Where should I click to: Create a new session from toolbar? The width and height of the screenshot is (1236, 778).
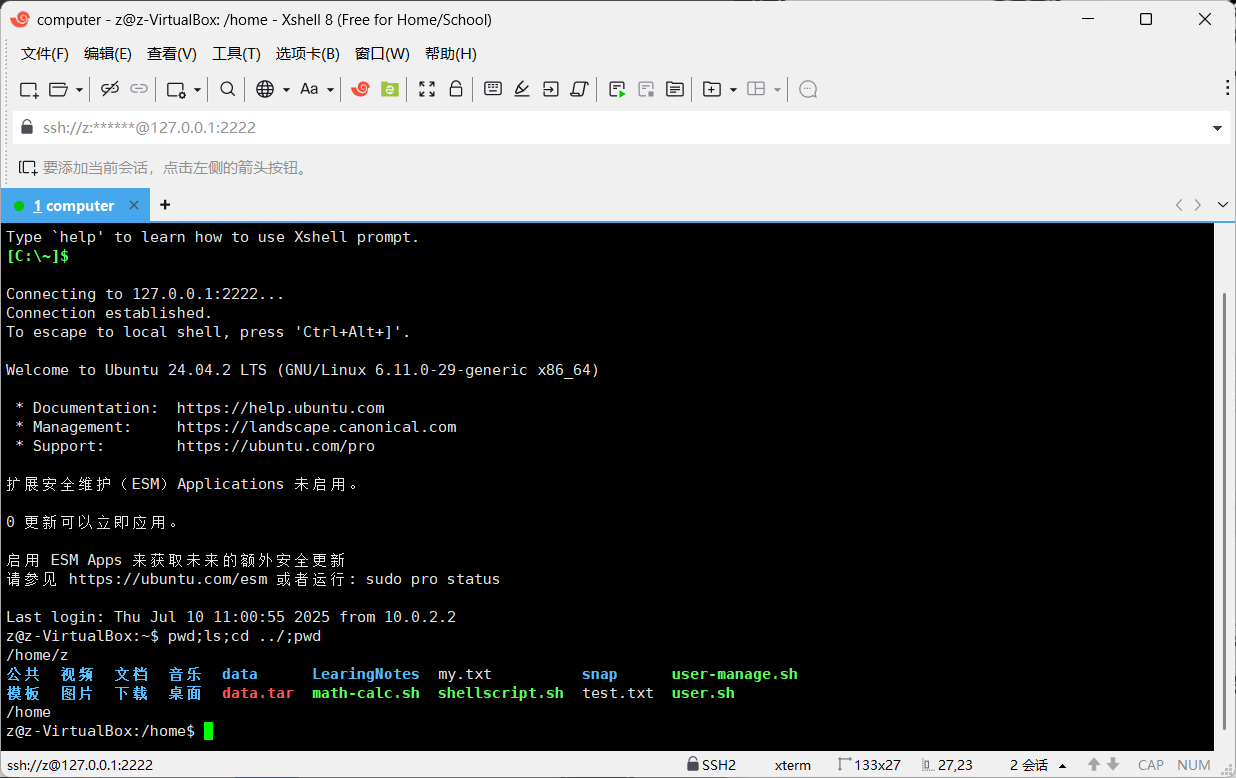29,89
